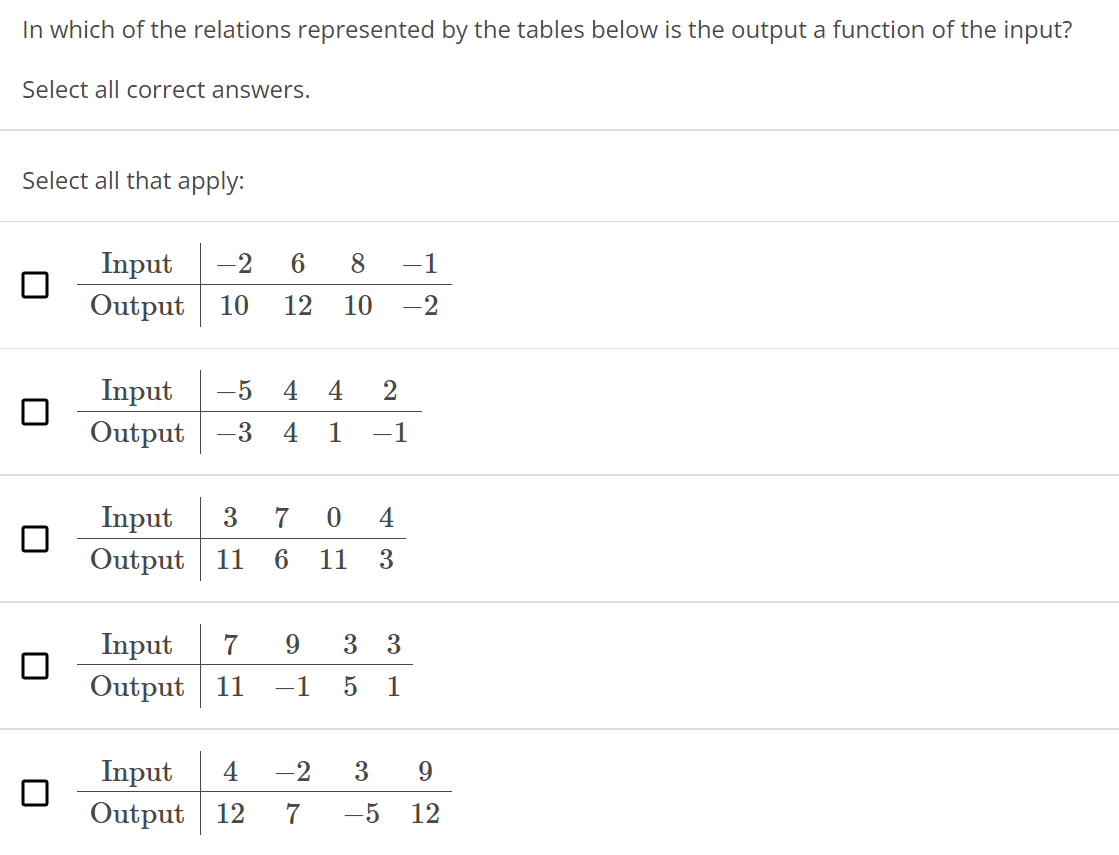
Task: Click the Output label in the second table
Action: [137, 433]
